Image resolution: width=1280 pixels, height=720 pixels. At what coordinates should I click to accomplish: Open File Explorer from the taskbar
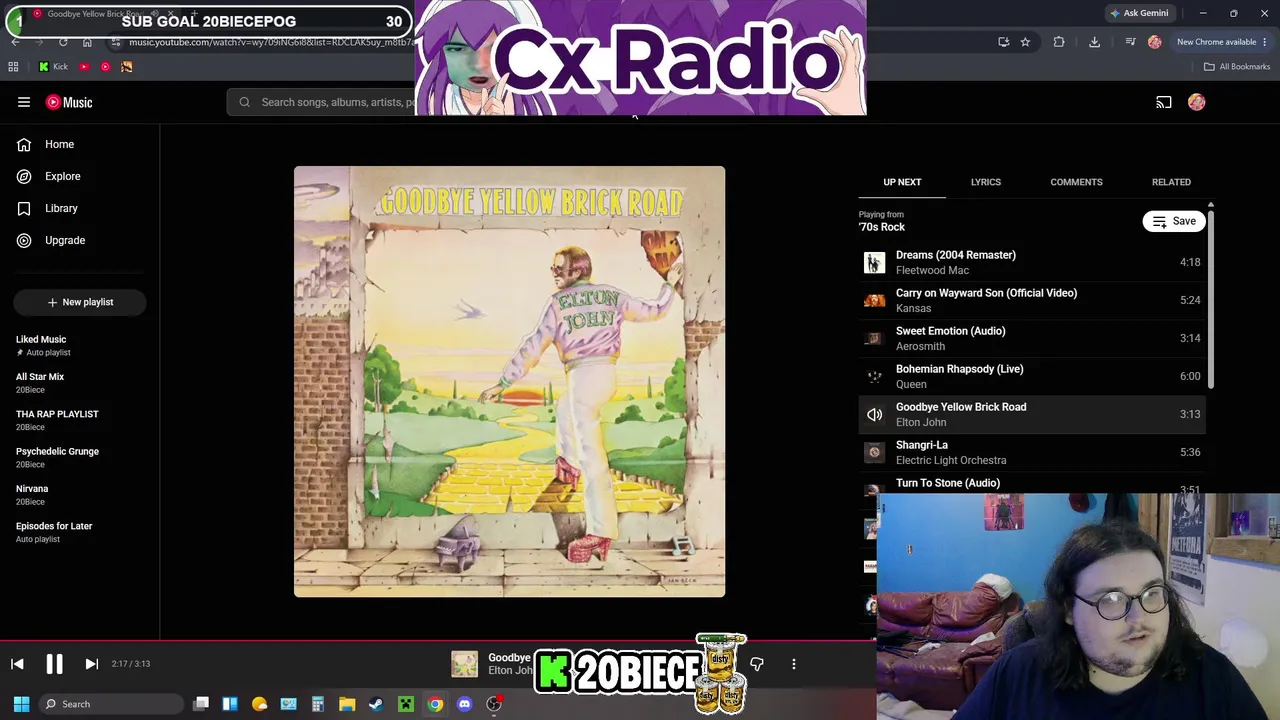coord(347,704)
